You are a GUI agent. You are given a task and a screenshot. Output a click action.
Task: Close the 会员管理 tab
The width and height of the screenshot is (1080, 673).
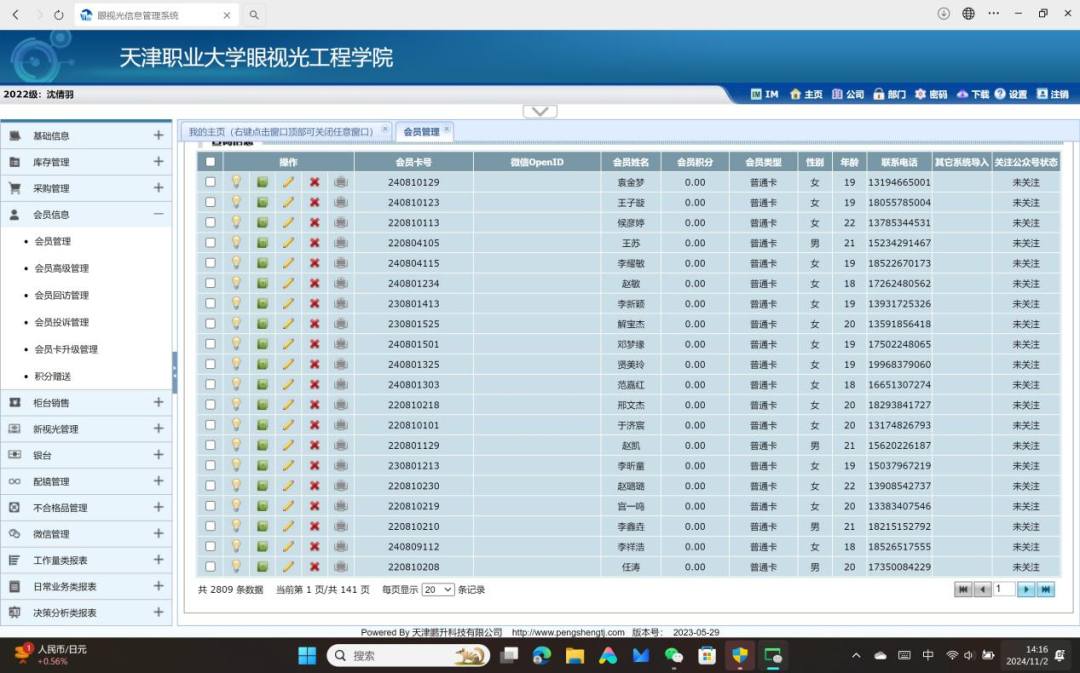(x=446, y=129)
